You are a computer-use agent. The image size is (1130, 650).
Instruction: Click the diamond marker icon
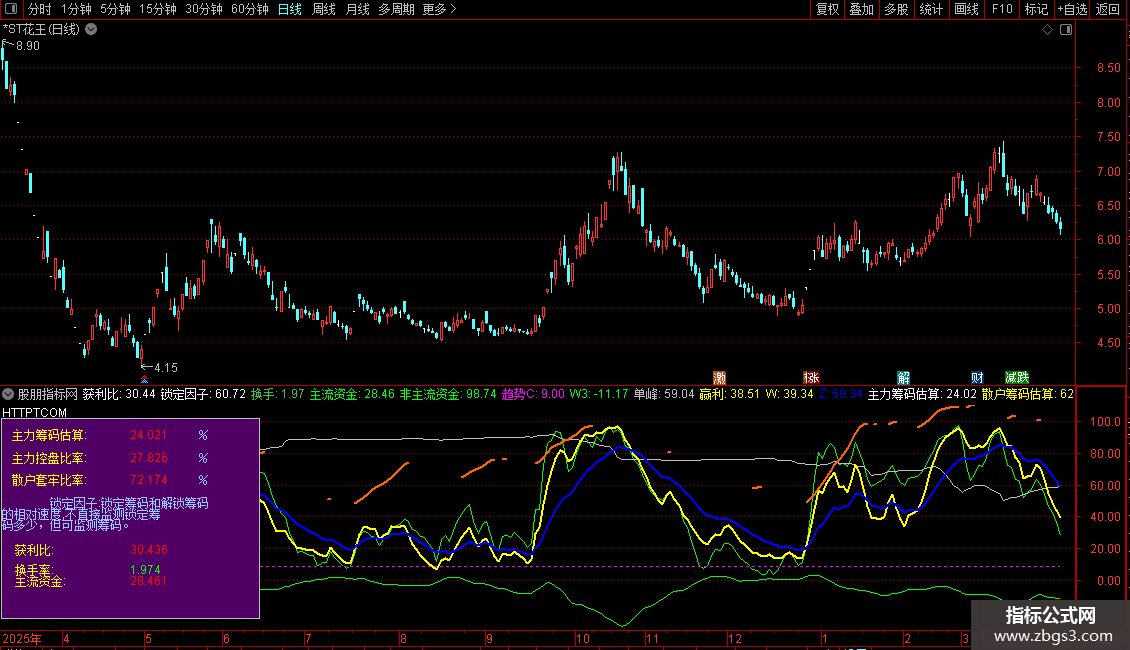coord(1048,30)
